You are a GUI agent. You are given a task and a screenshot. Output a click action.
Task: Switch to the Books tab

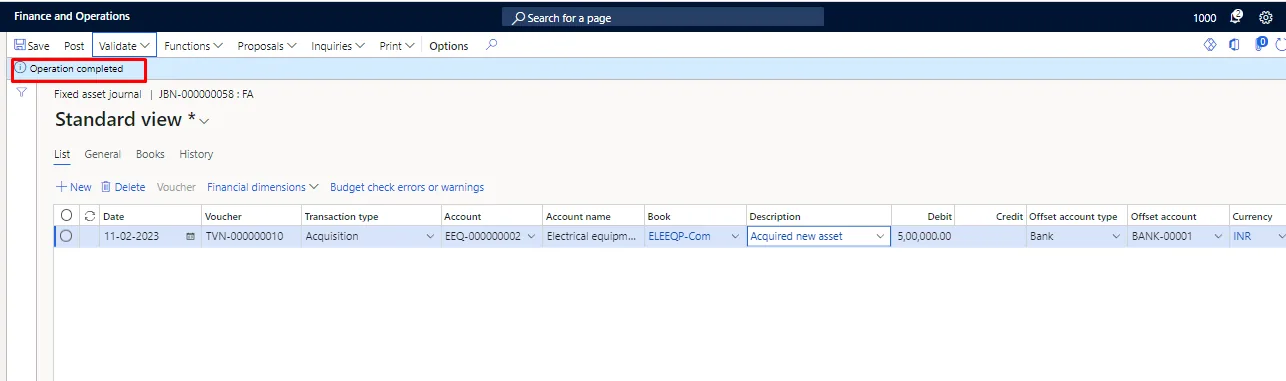pos(150,154)
